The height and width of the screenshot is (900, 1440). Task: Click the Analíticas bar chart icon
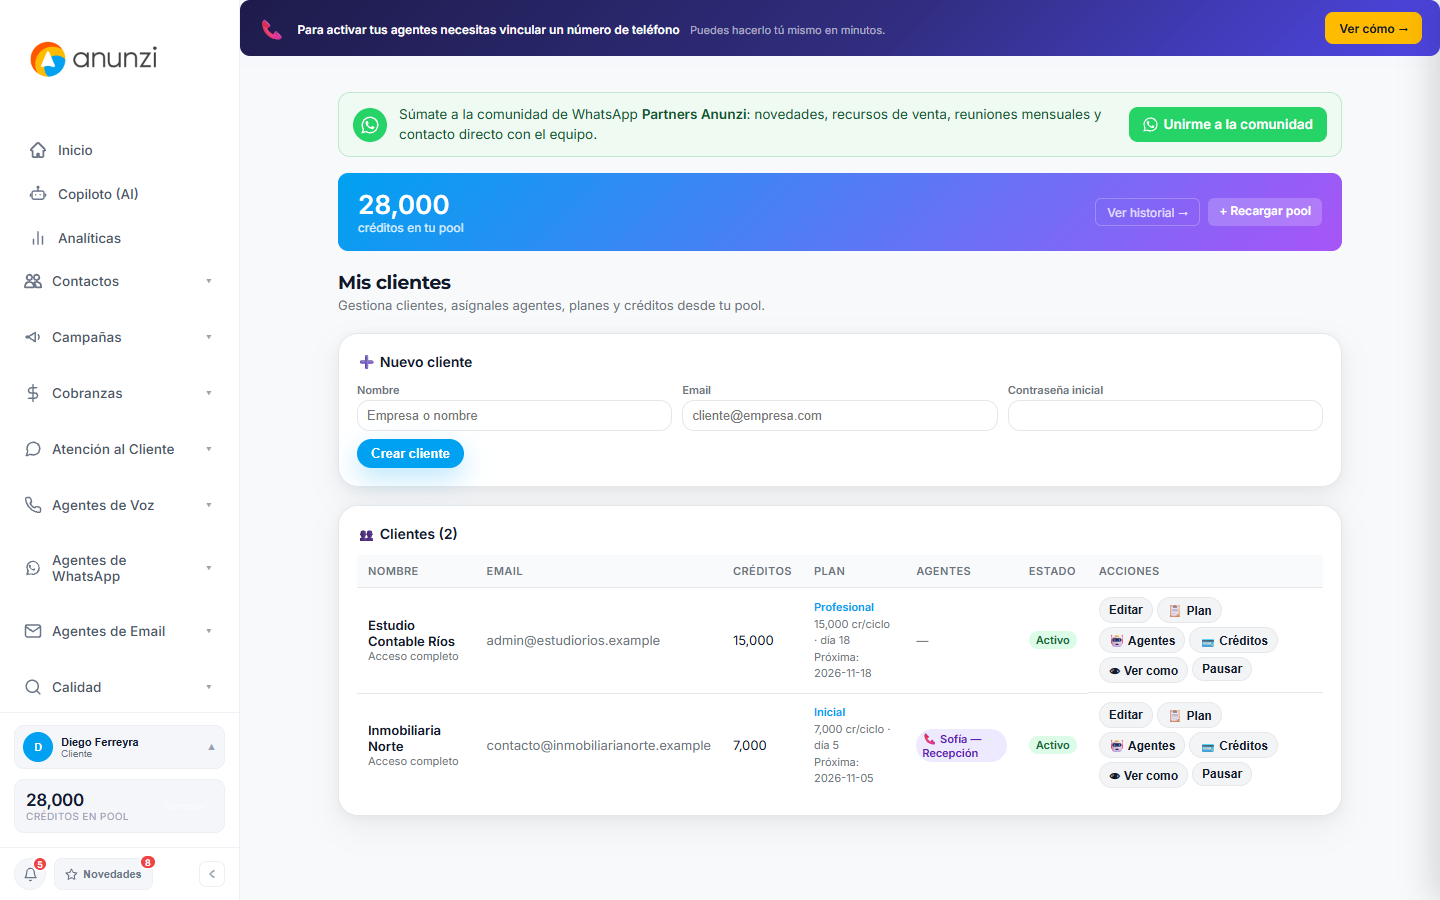tap(38, 238)
